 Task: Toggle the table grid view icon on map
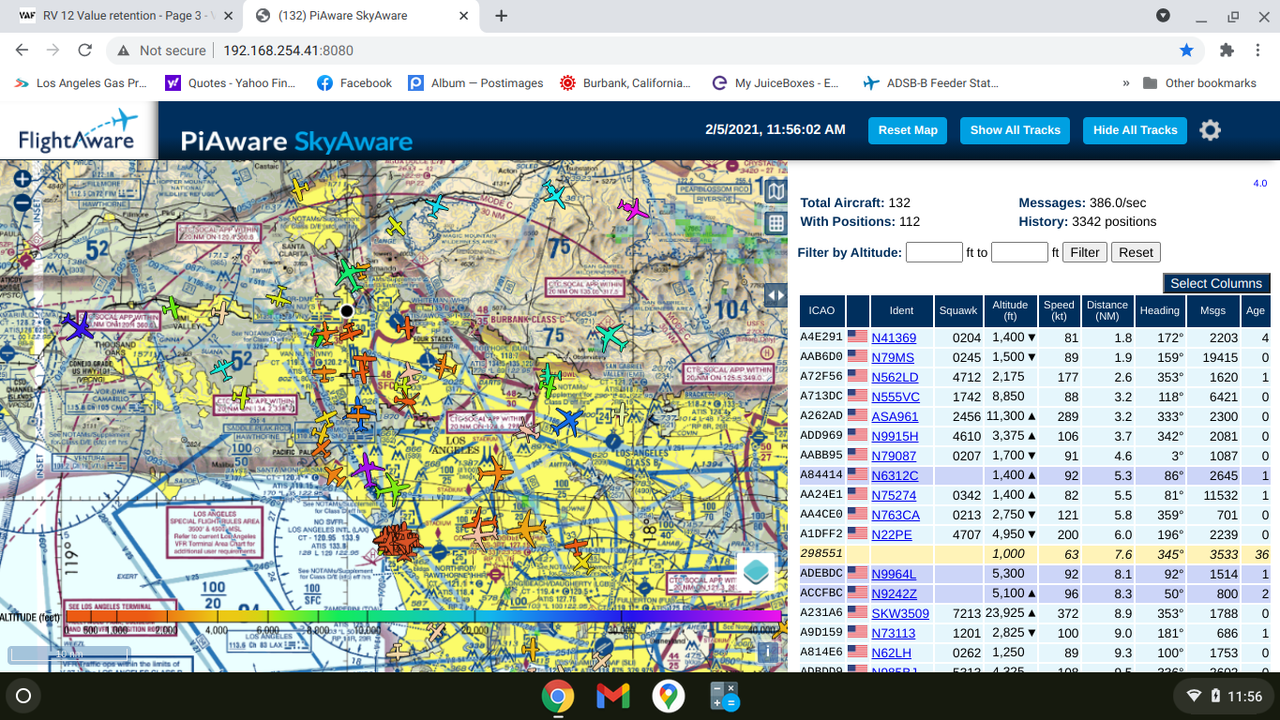pos(775,224)
